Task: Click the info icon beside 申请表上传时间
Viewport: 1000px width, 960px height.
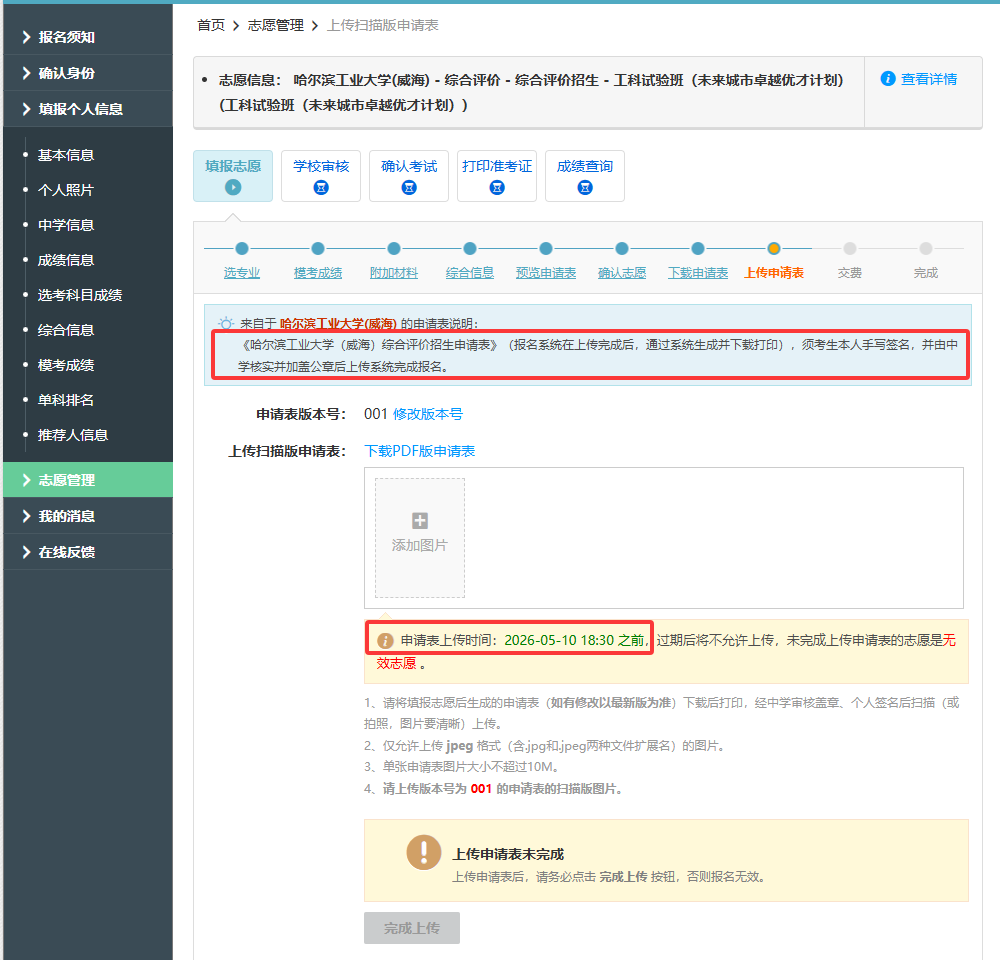Action: pyautogui.click(x=385, y=640)
